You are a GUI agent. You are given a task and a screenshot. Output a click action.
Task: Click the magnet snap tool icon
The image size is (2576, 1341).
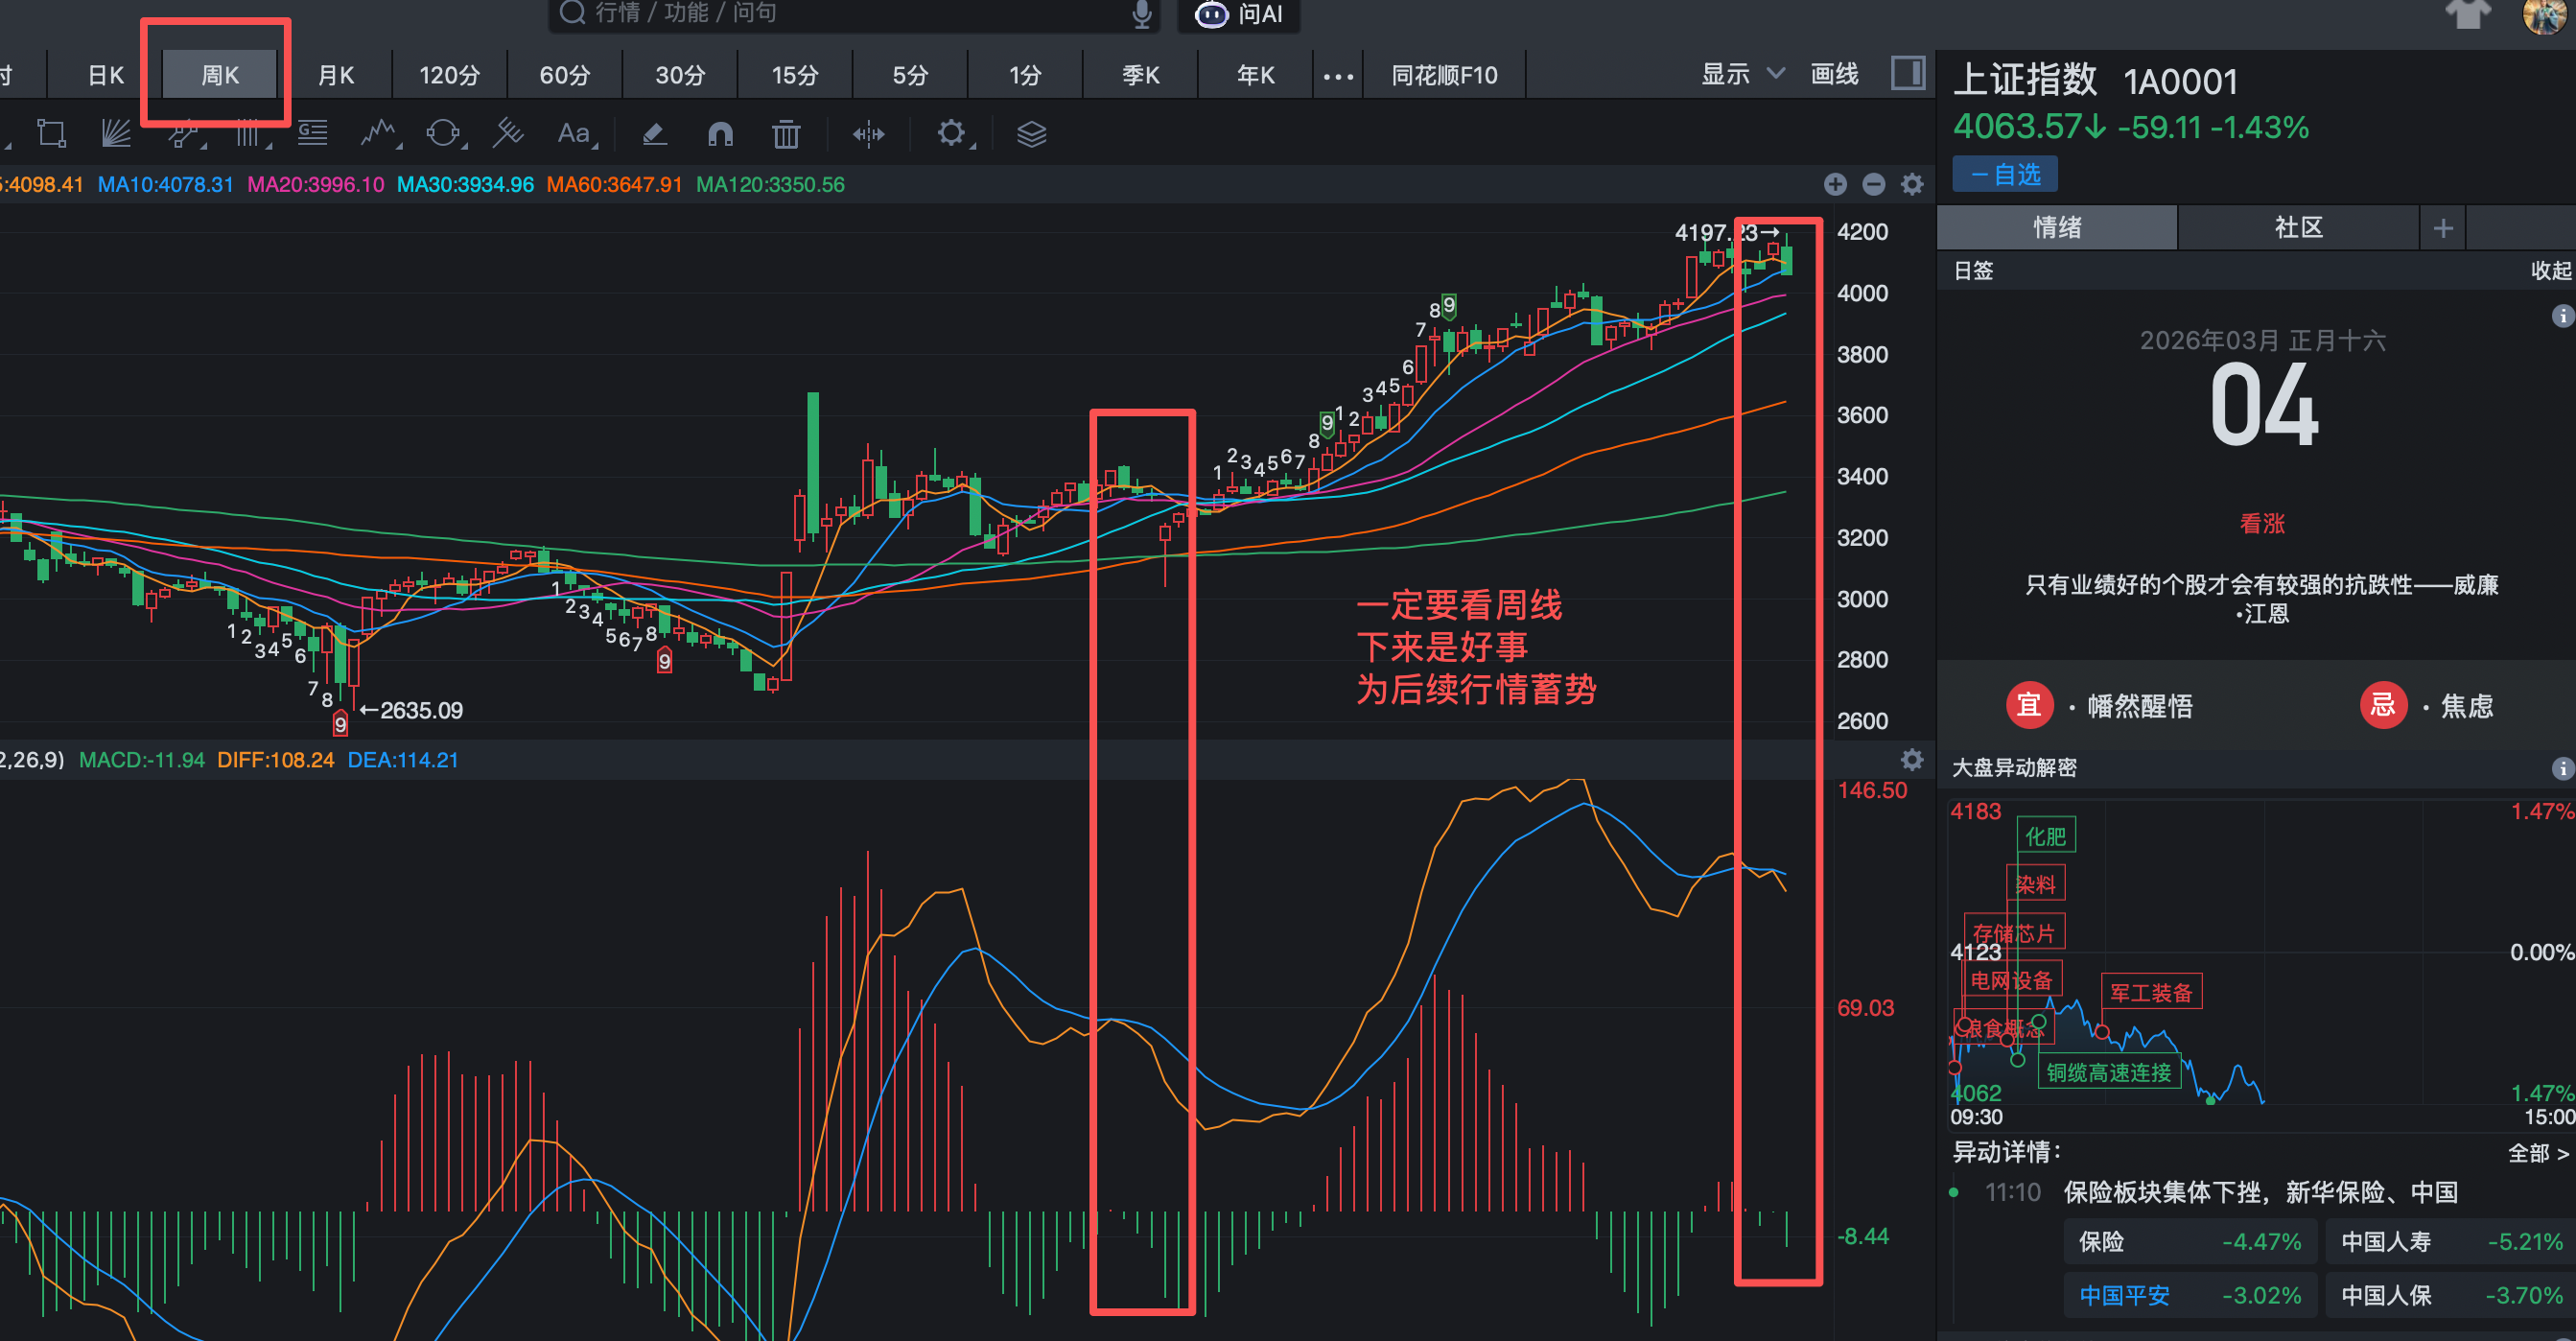720,133
